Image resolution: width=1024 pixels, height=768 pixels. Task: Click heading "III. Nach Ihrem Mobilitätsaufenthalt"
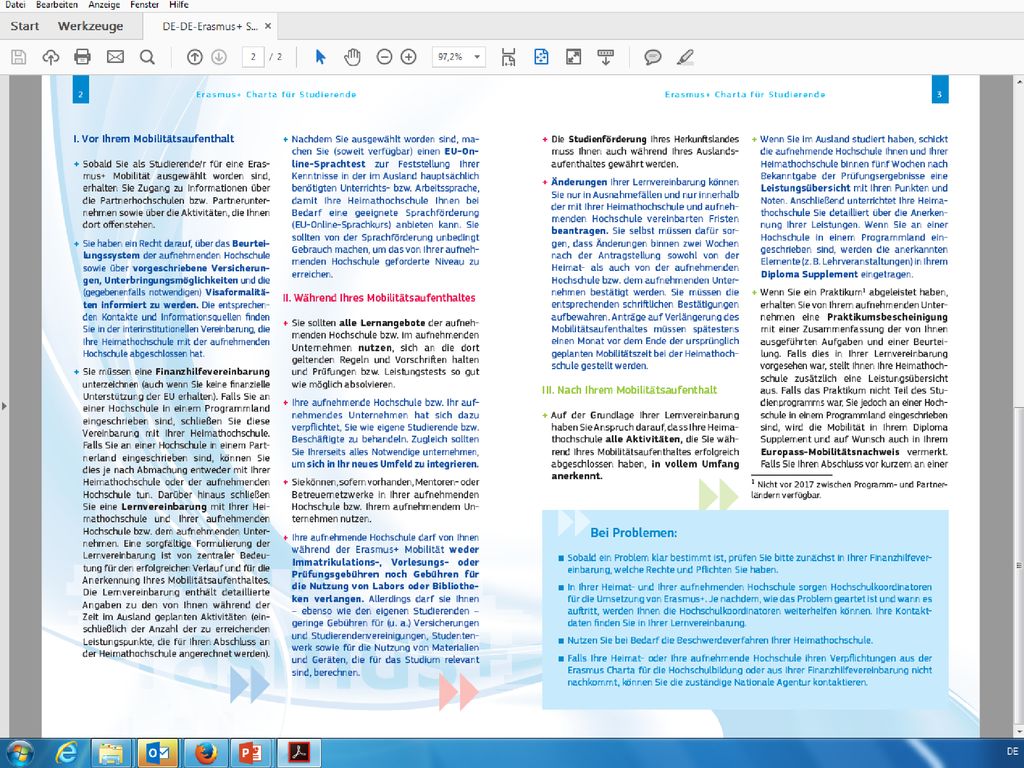click(630, 391)
